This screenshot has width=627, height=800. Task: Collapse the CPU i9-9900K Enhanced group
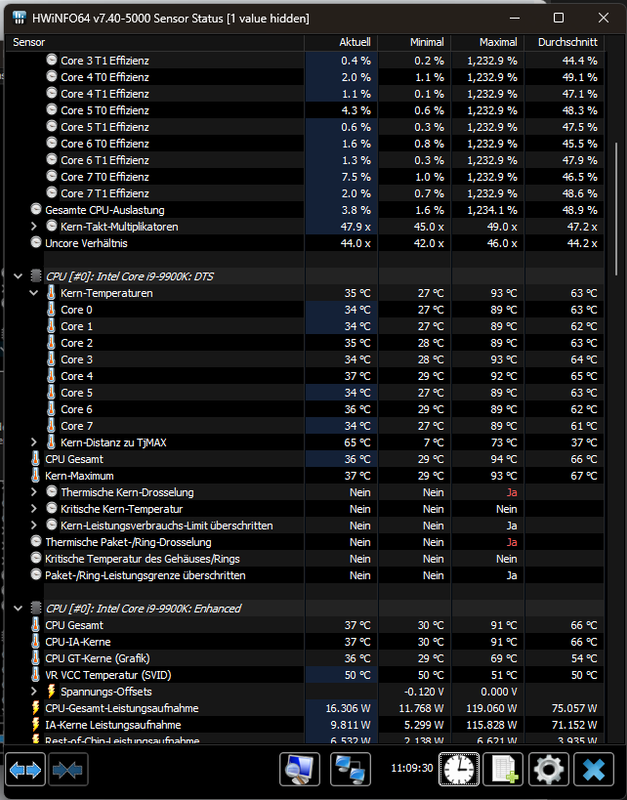pyautogui.click(x=18, y=608)
